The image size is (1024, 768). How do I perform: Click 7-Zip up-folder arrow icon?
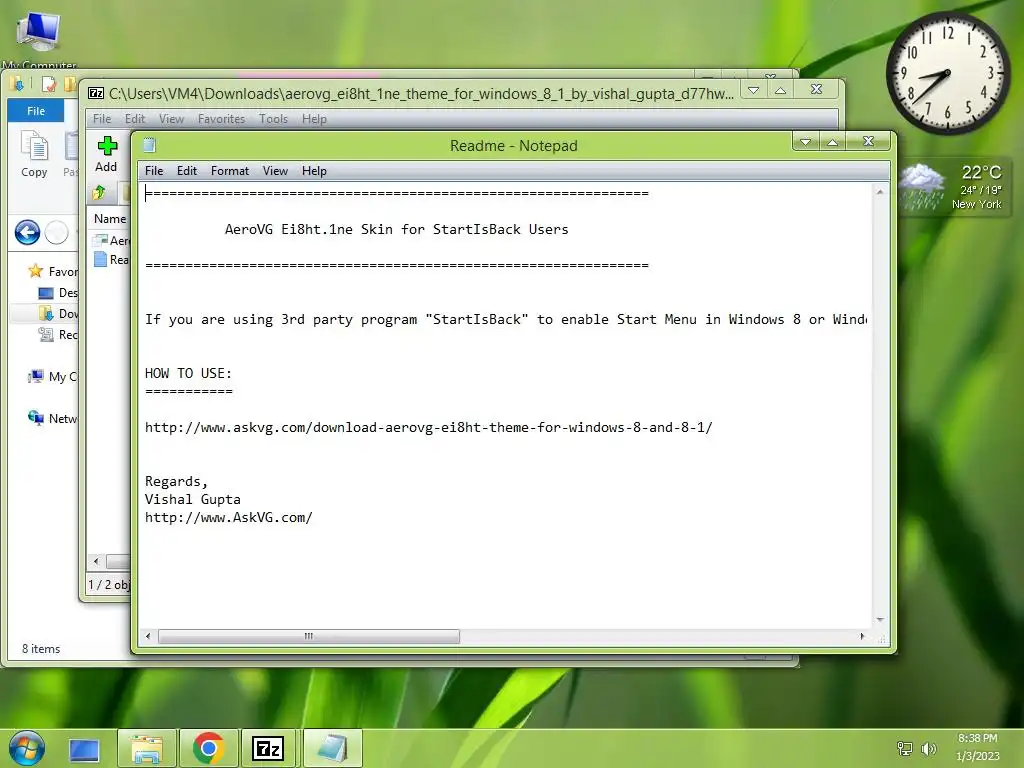(x=99, y=192)
